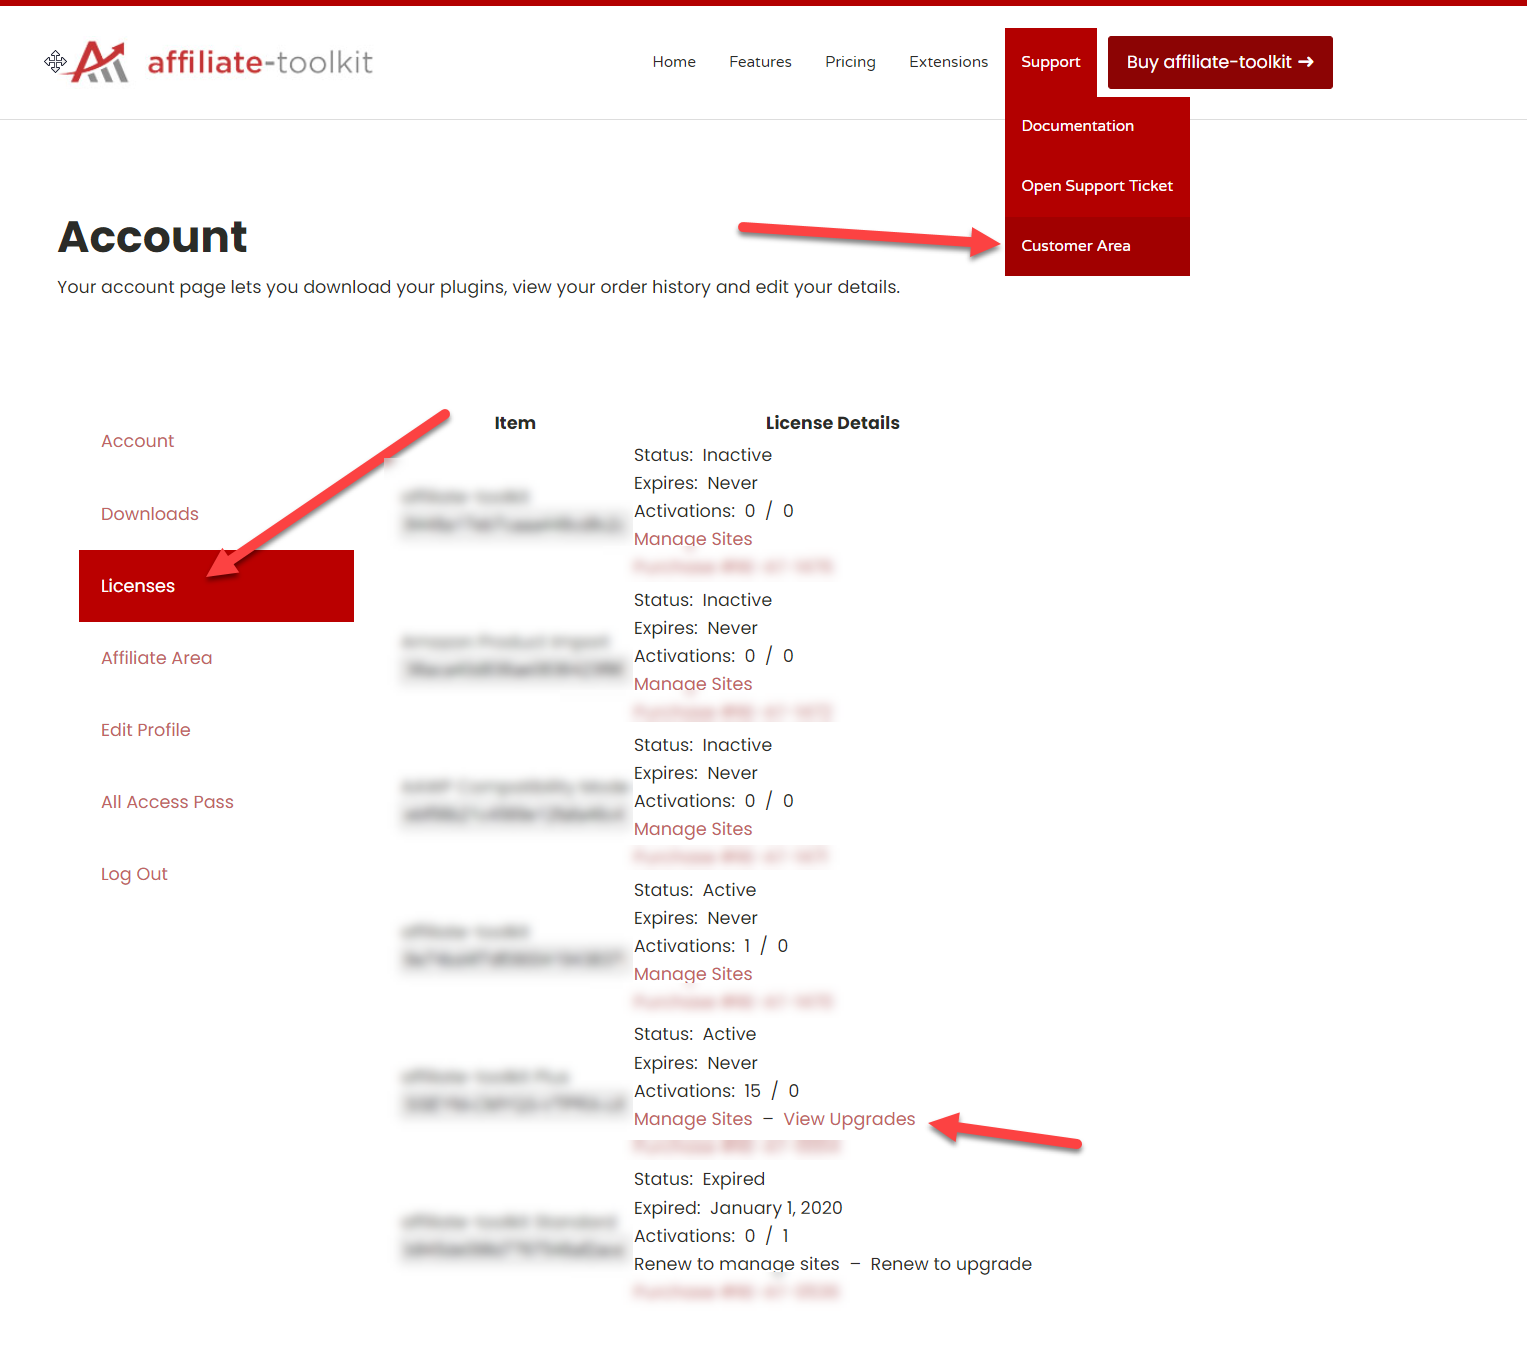Click the Status: Expired text

[x=699, y=1179]
